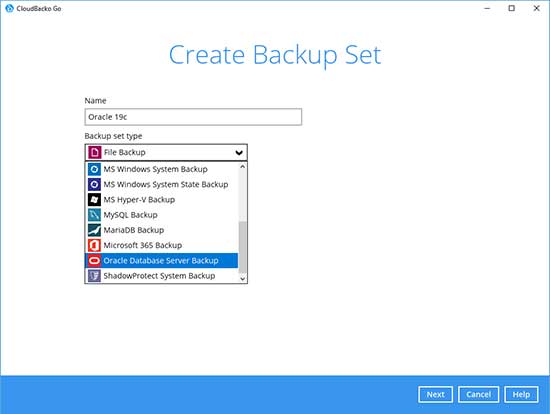Click the Name field containing Oracle 19c
This screenshot has width=550, height=414.
(x=193, y=117)
